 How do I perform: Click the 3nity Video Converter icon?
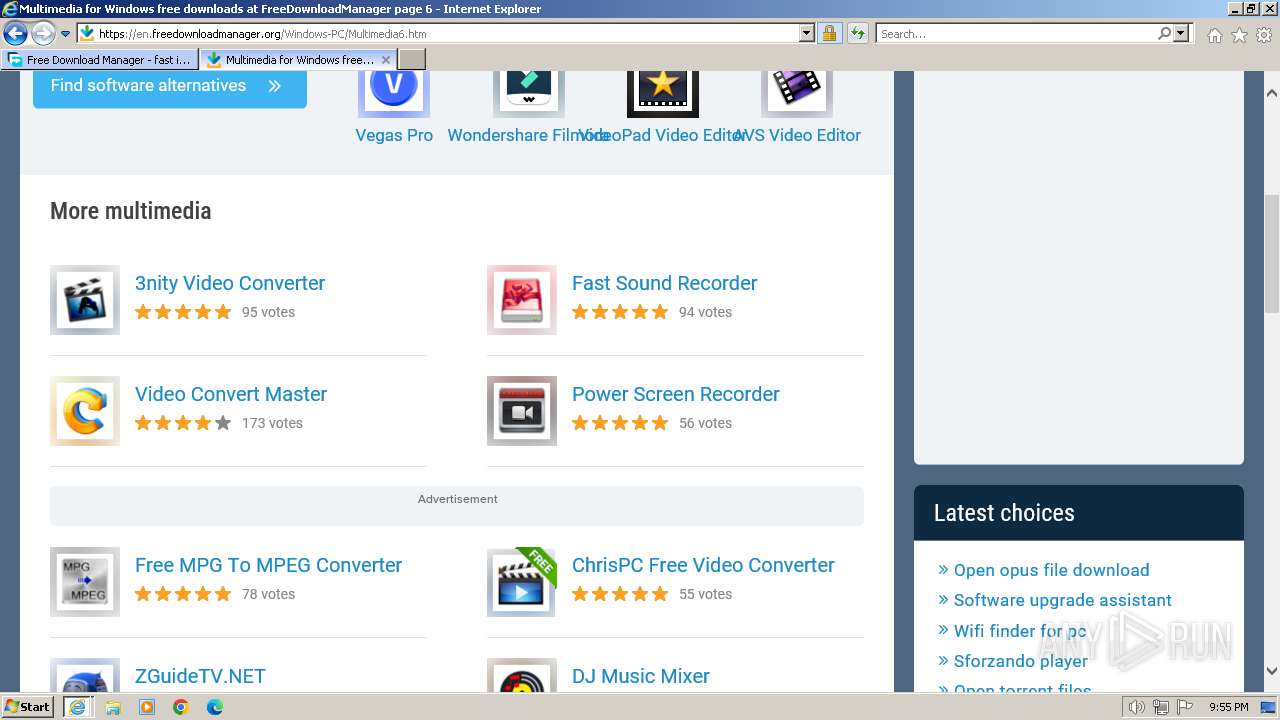pos(85,300)
